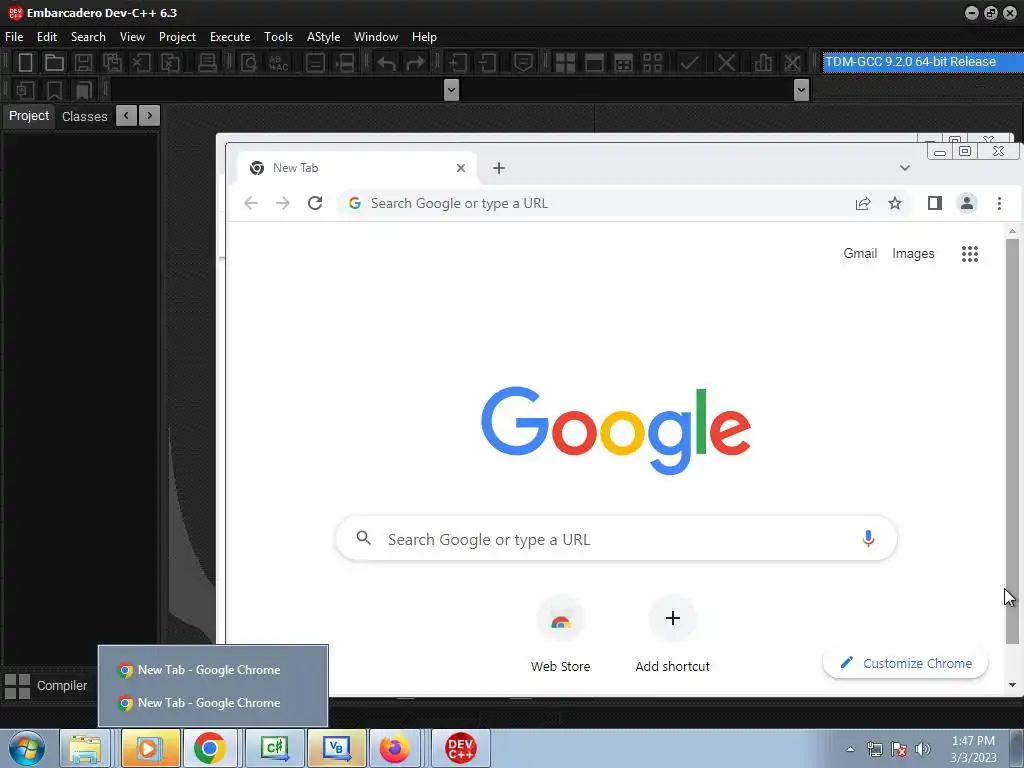This screenshot has height=768, width=1024.
Task: Click the Open folder icon in Dev-C++ toolbar
Action: [54, 63]
